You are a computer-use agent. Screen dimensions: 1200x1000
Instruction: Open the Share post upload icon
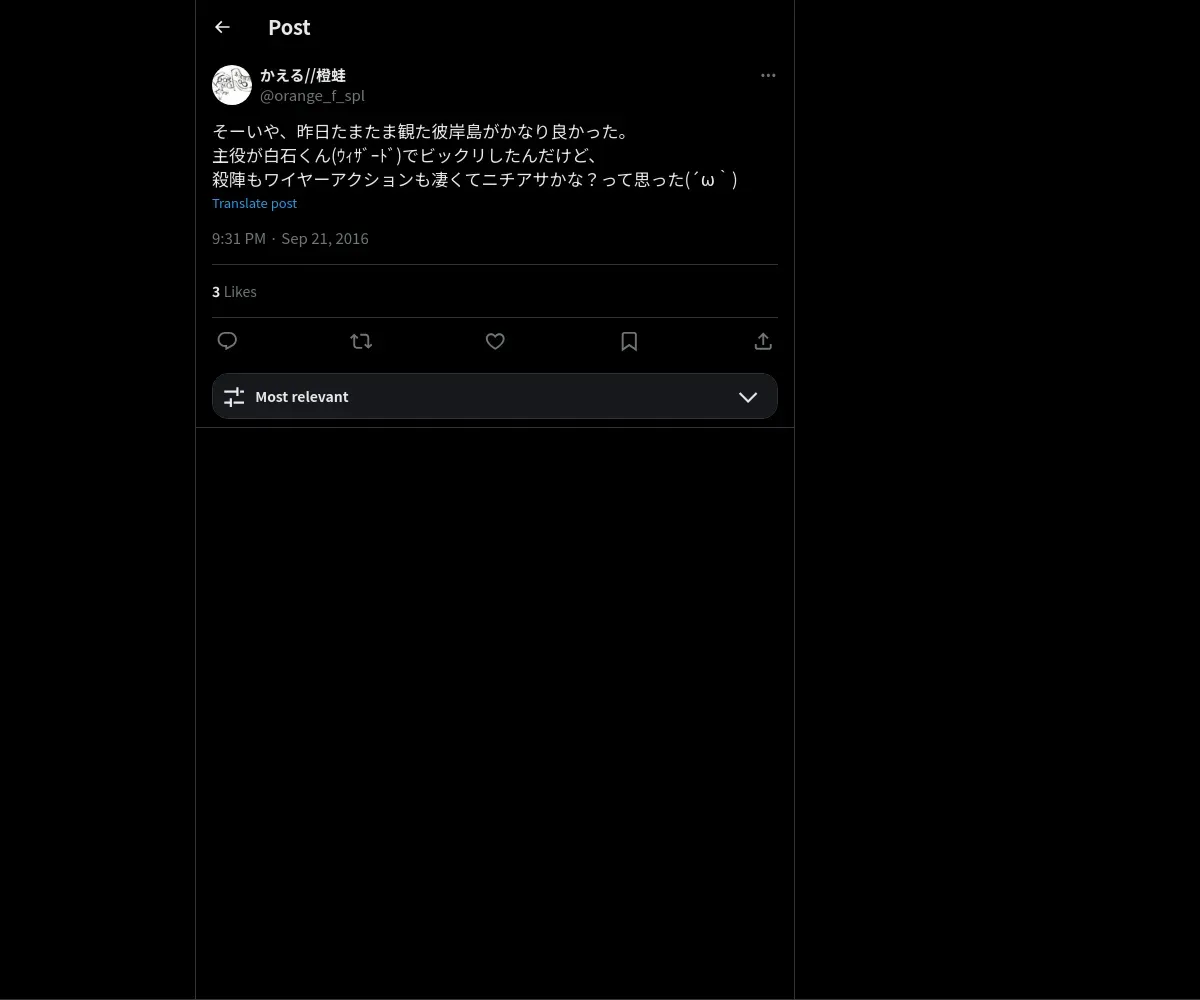[x=763, y=341]
